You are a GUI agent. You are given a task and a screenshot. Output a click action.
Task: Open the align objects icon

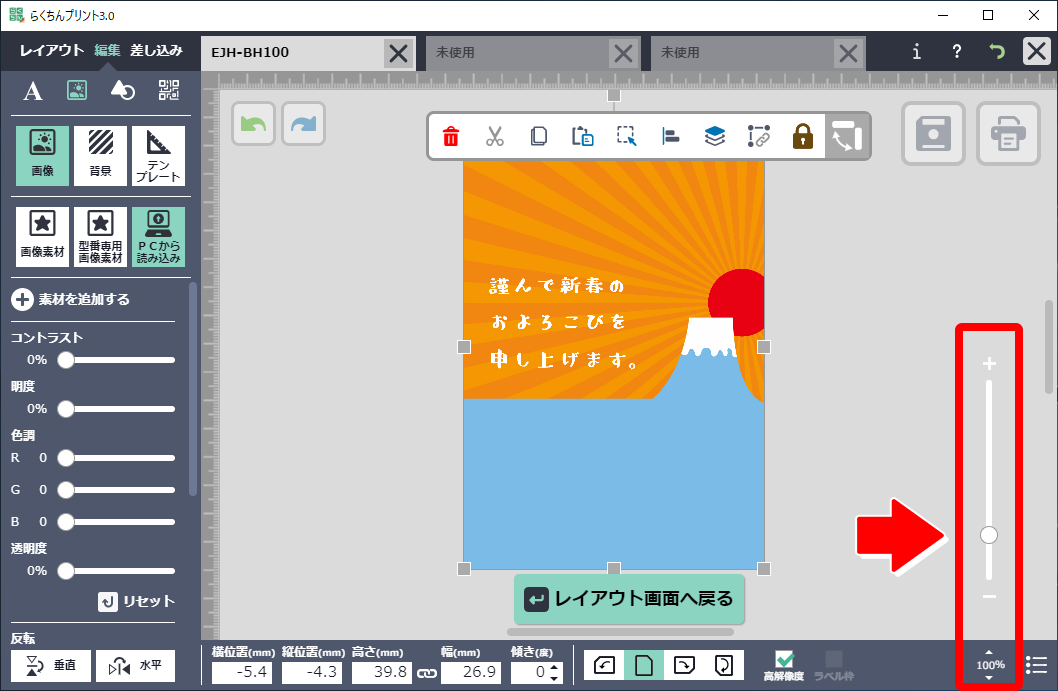pos(670,136)
